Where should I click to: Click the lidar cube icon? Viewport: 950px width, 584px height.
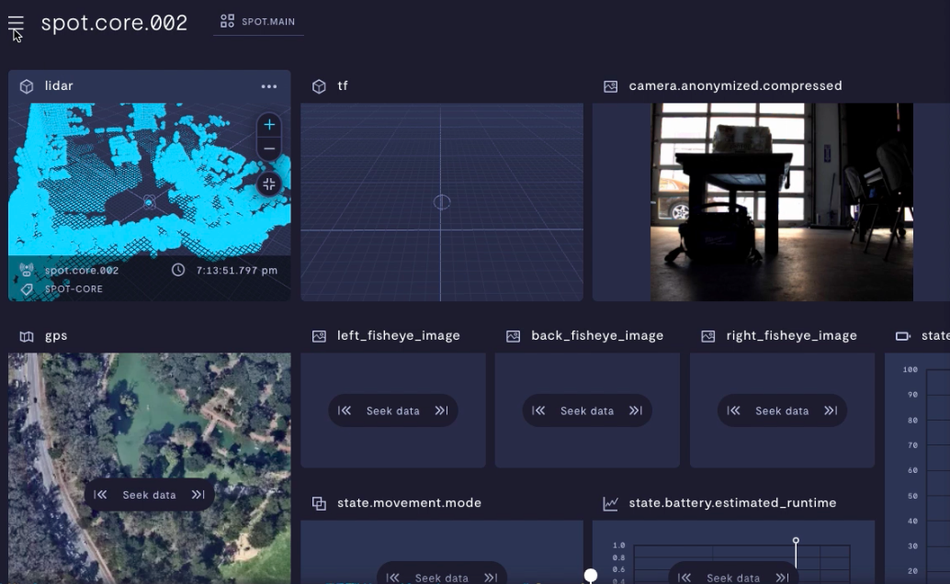click(27, 87)
